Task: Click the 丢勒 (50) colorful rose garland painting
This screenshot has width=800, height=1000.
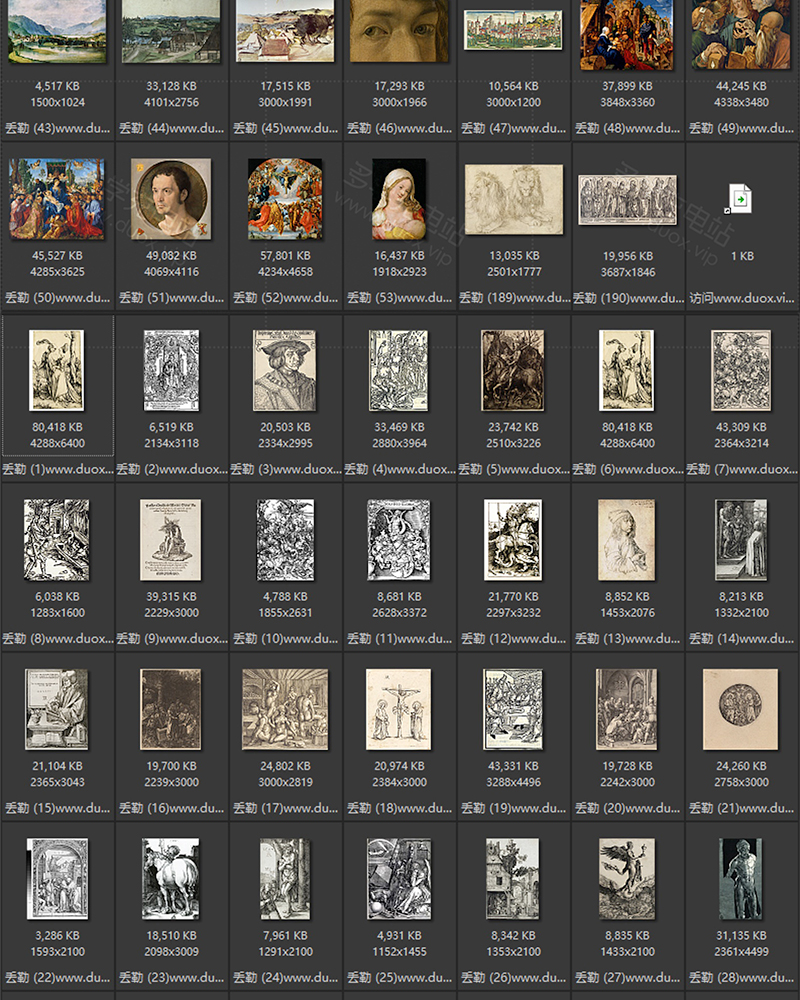Action: coord(57,200)
